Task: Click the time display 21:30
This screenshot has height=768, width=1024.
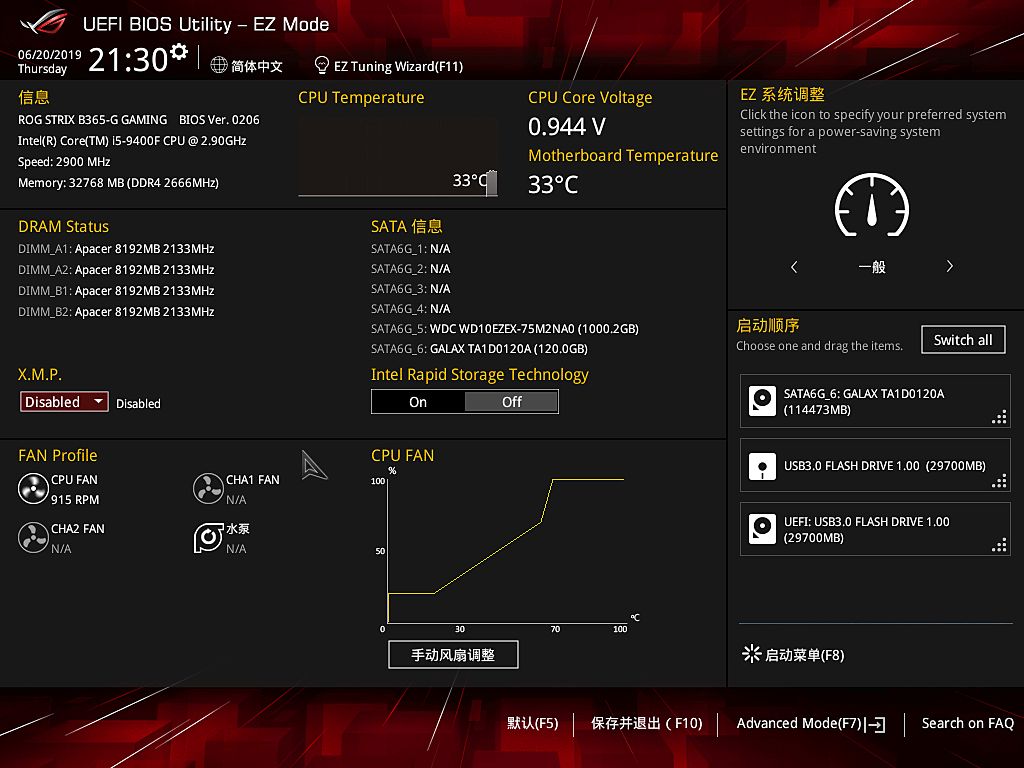Action: pyautogui.click(x=128, y=60)
